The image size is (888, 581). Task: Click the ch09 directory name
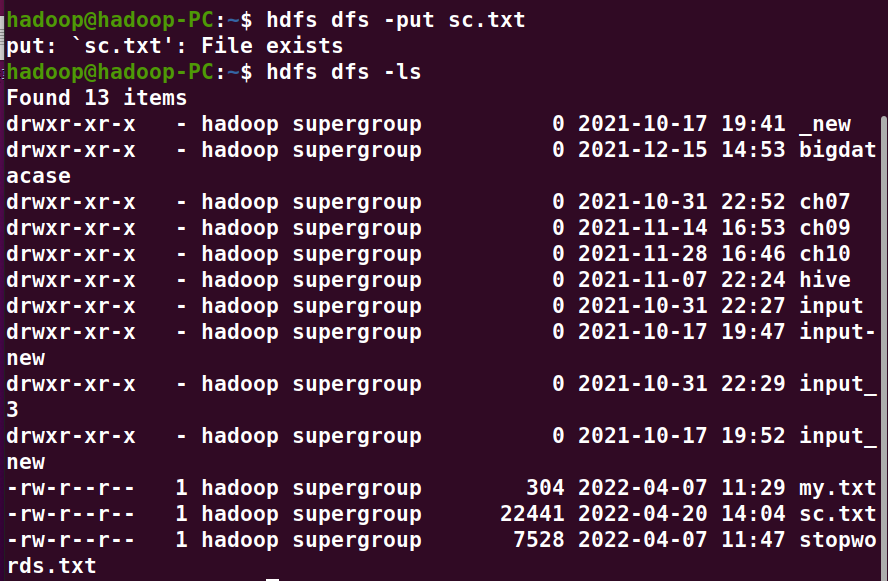point(825,228)
